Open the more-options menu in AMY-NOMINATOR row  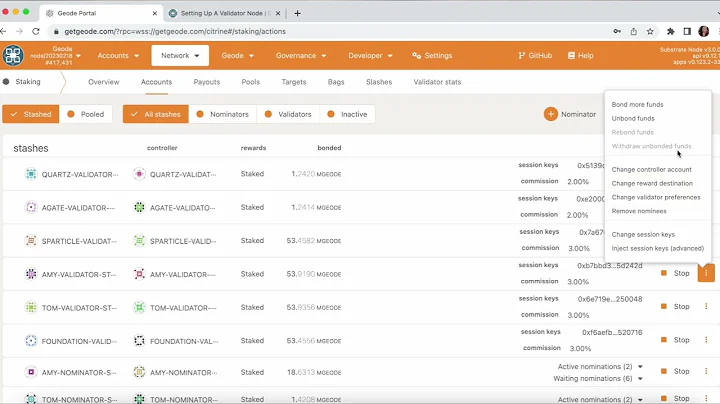pyautogui.click(x=706, y=371)
